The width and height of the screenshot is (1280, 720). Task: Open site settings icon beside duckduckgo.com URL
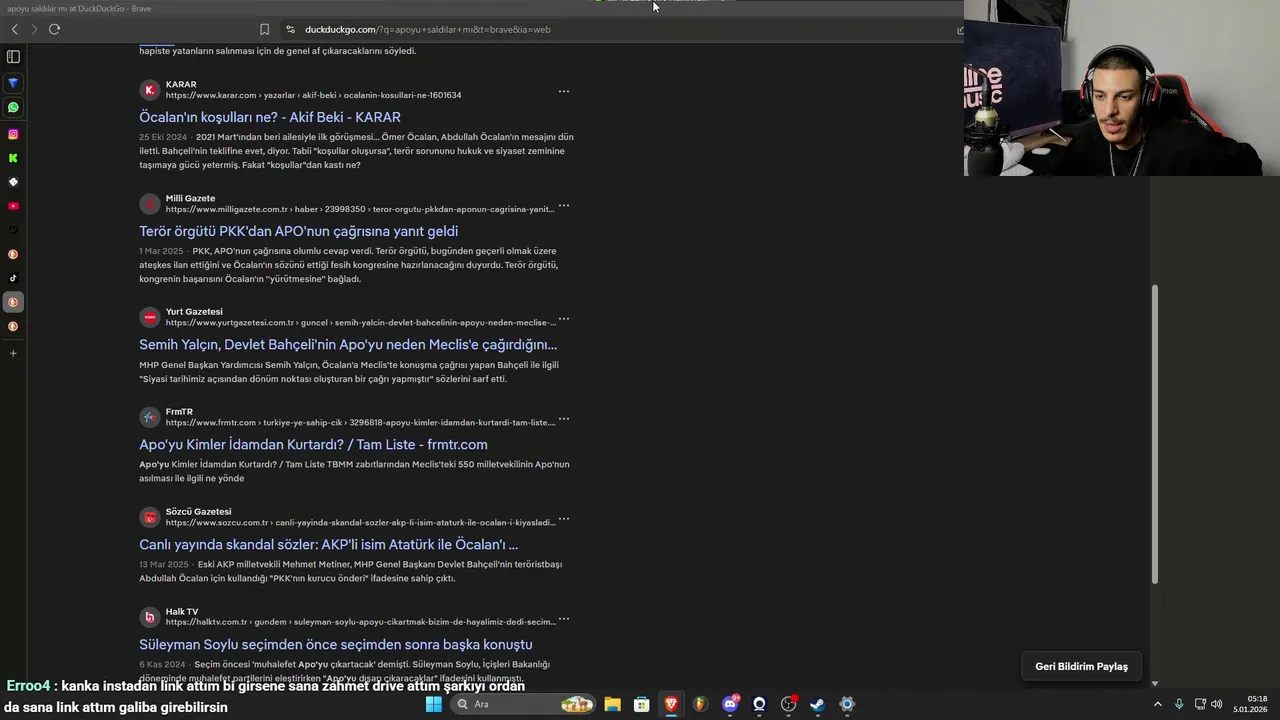[x=290, y=29]
